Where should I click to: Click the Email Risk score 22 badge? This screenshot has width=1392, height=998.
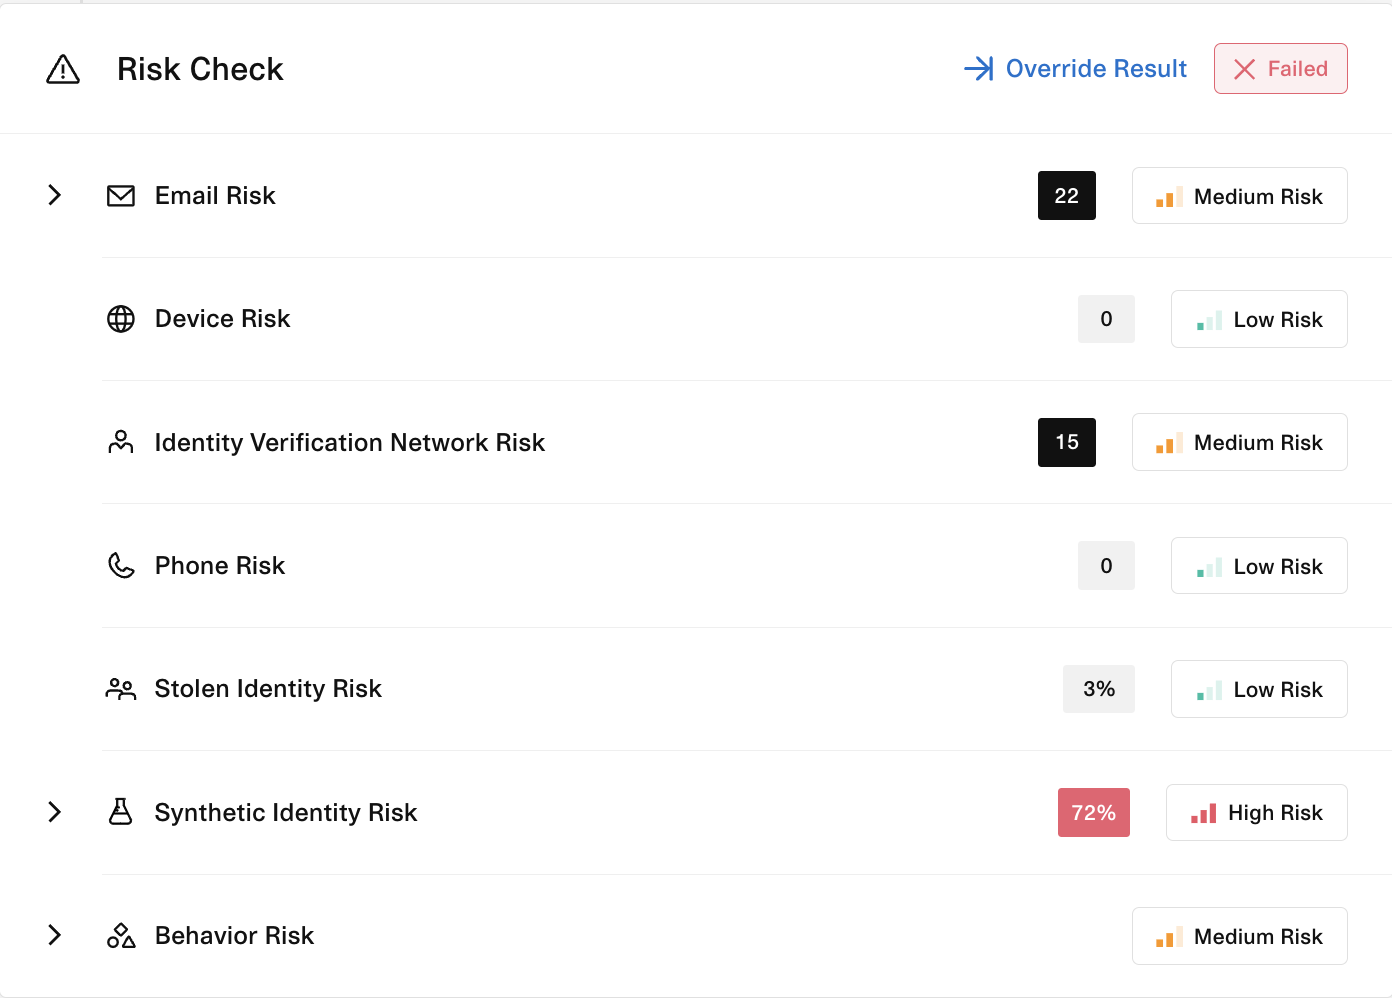[x=1066, y=196]
